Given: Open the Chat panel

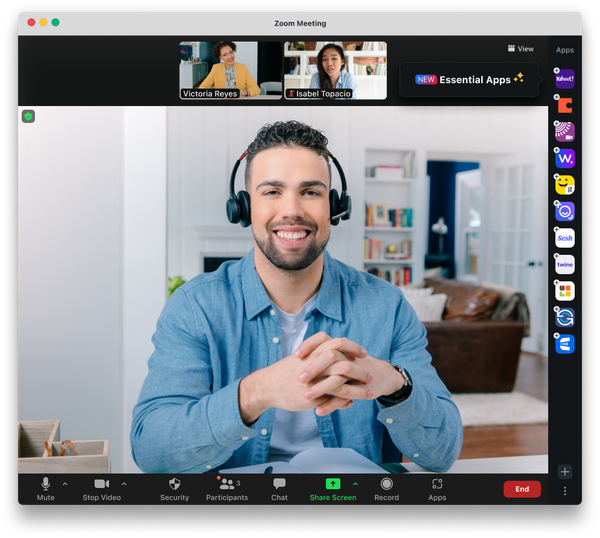Looking at the screenshot, I should tap(279, 489).
